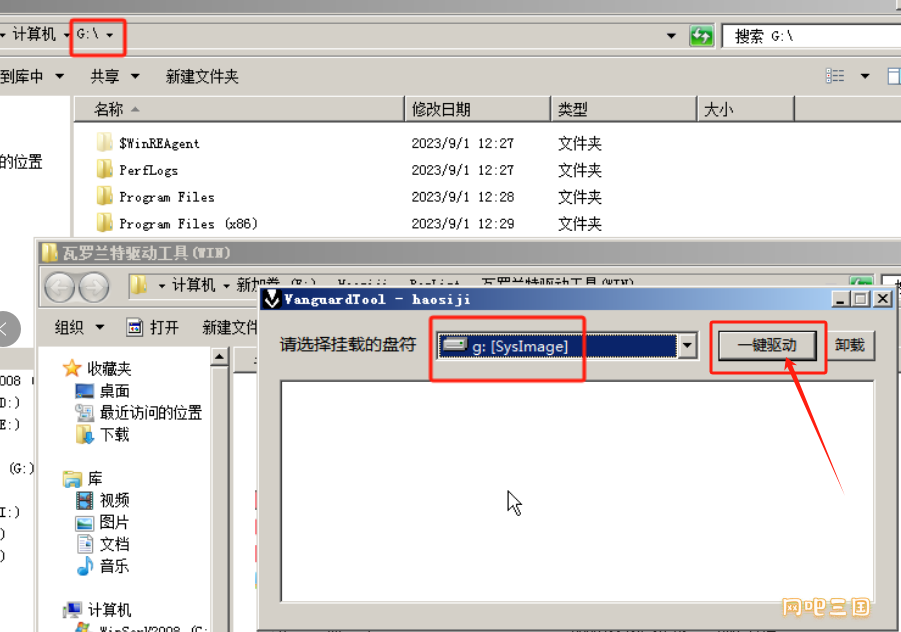
Task: Go forward in the 瓦罗兰特驱动工具 window
Action: [94, 286]
